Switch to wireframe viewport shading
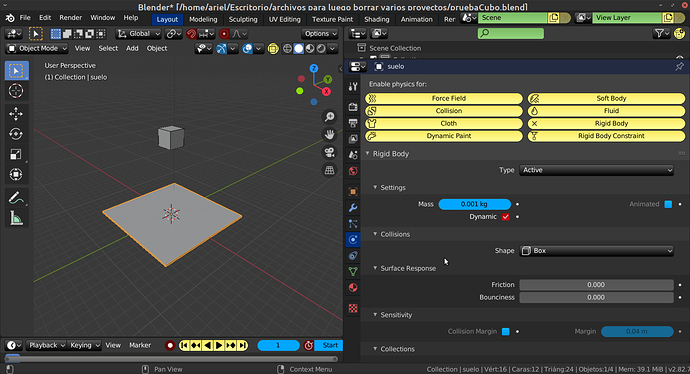 pyautogui.click(x=287, y=48)
